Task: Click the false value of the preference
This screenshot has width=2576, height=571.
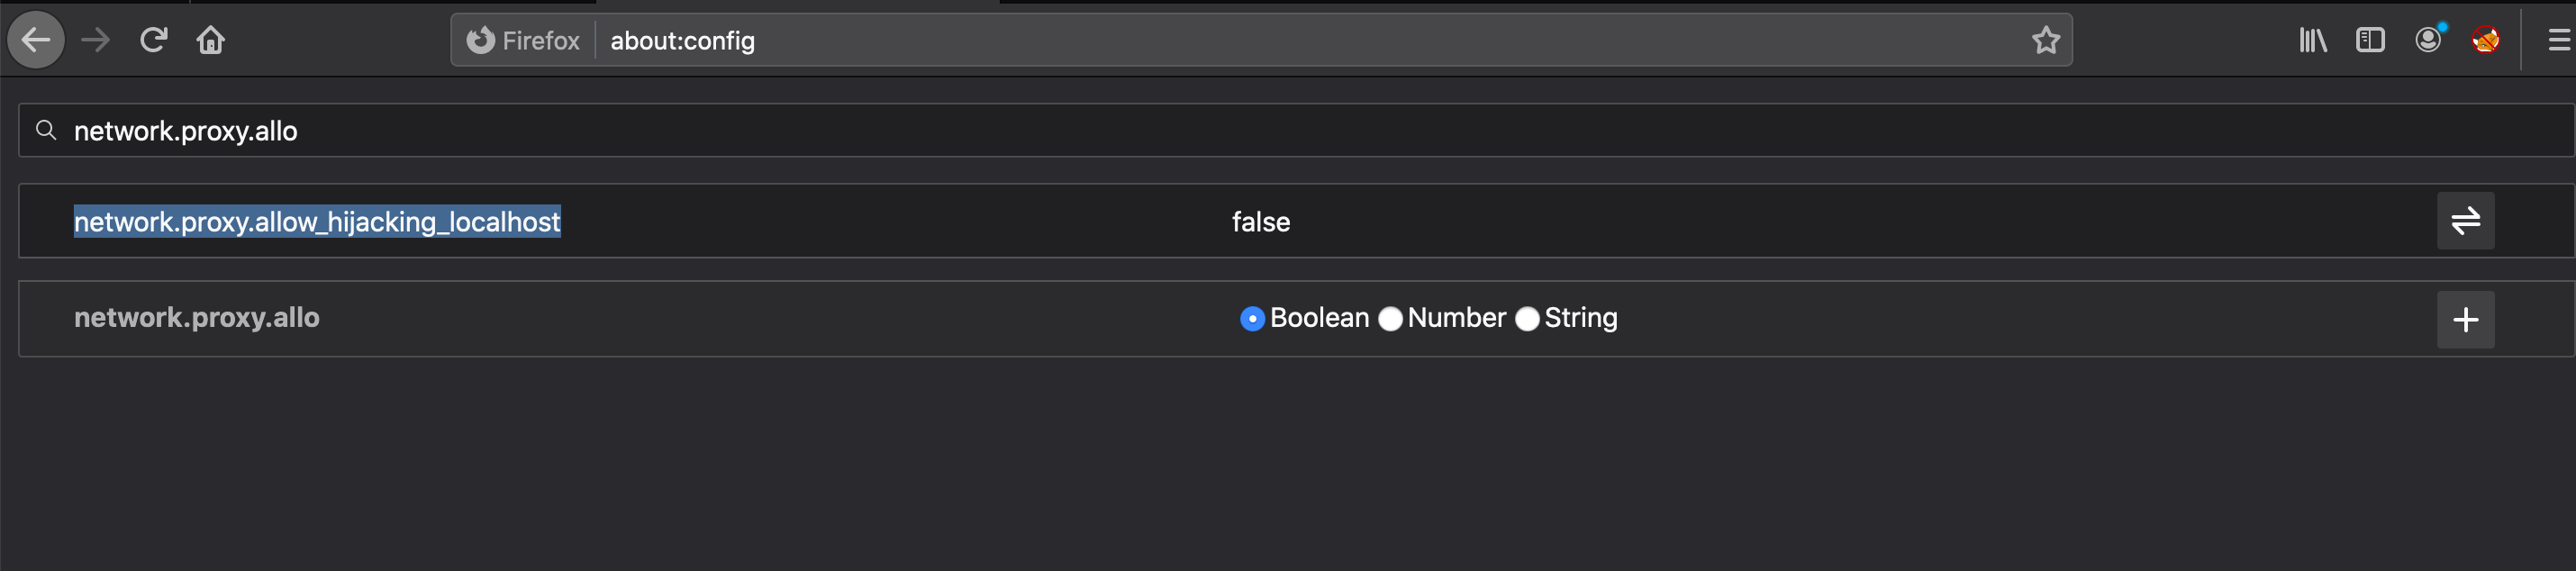Action: point(1260,222)
